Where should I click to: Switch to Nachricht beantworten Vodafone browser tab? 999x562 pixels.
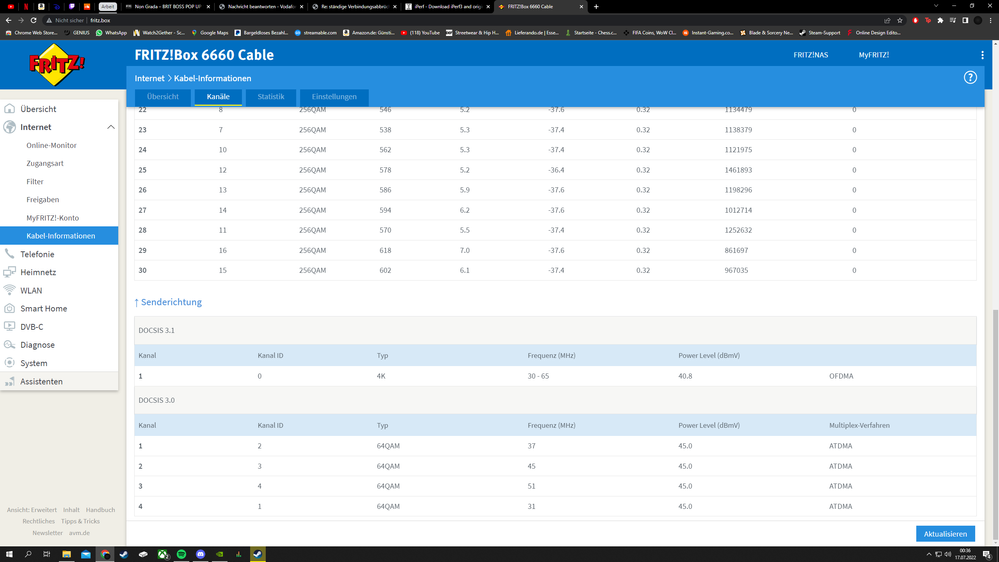click(x=261, y=6)
